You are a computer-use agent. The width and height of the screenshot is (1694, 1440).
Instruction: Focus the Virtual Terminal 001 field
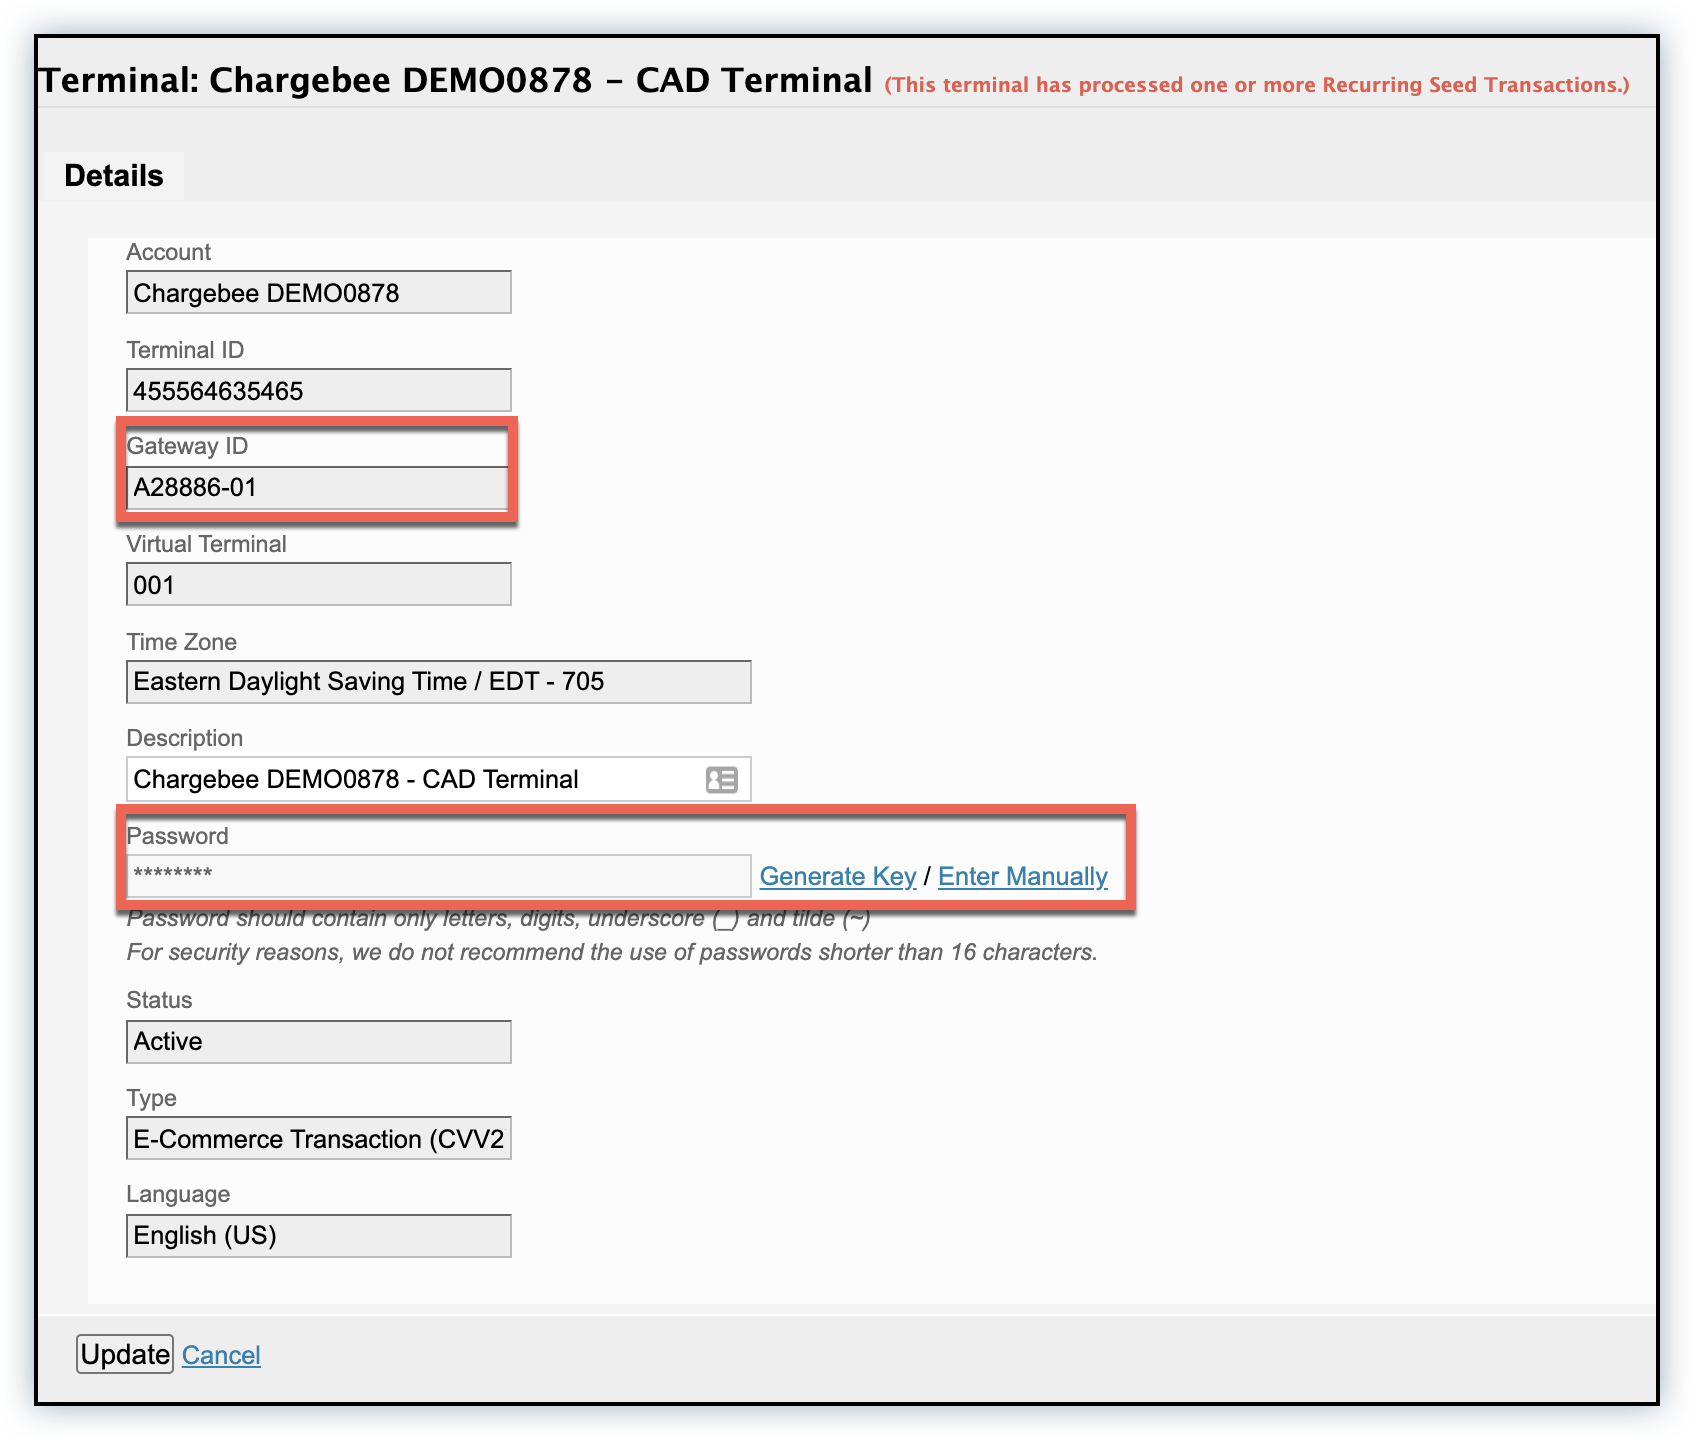318,585
